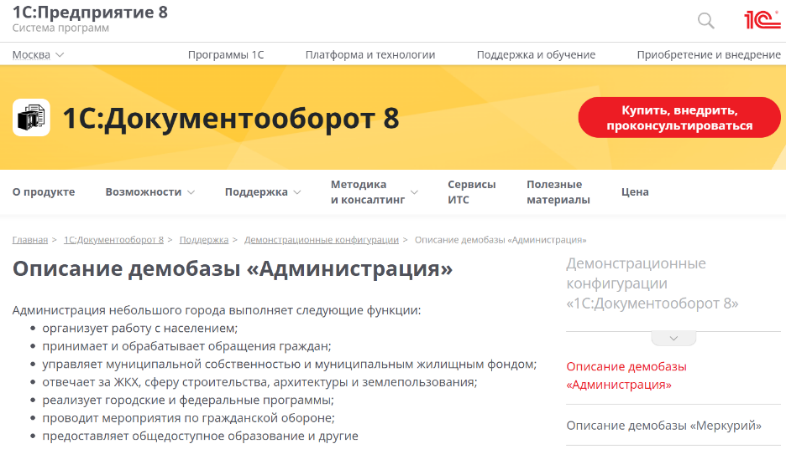Click the red 1C logo icon
Viewport: 786px width, 449px height.
[x=760, y=20]
